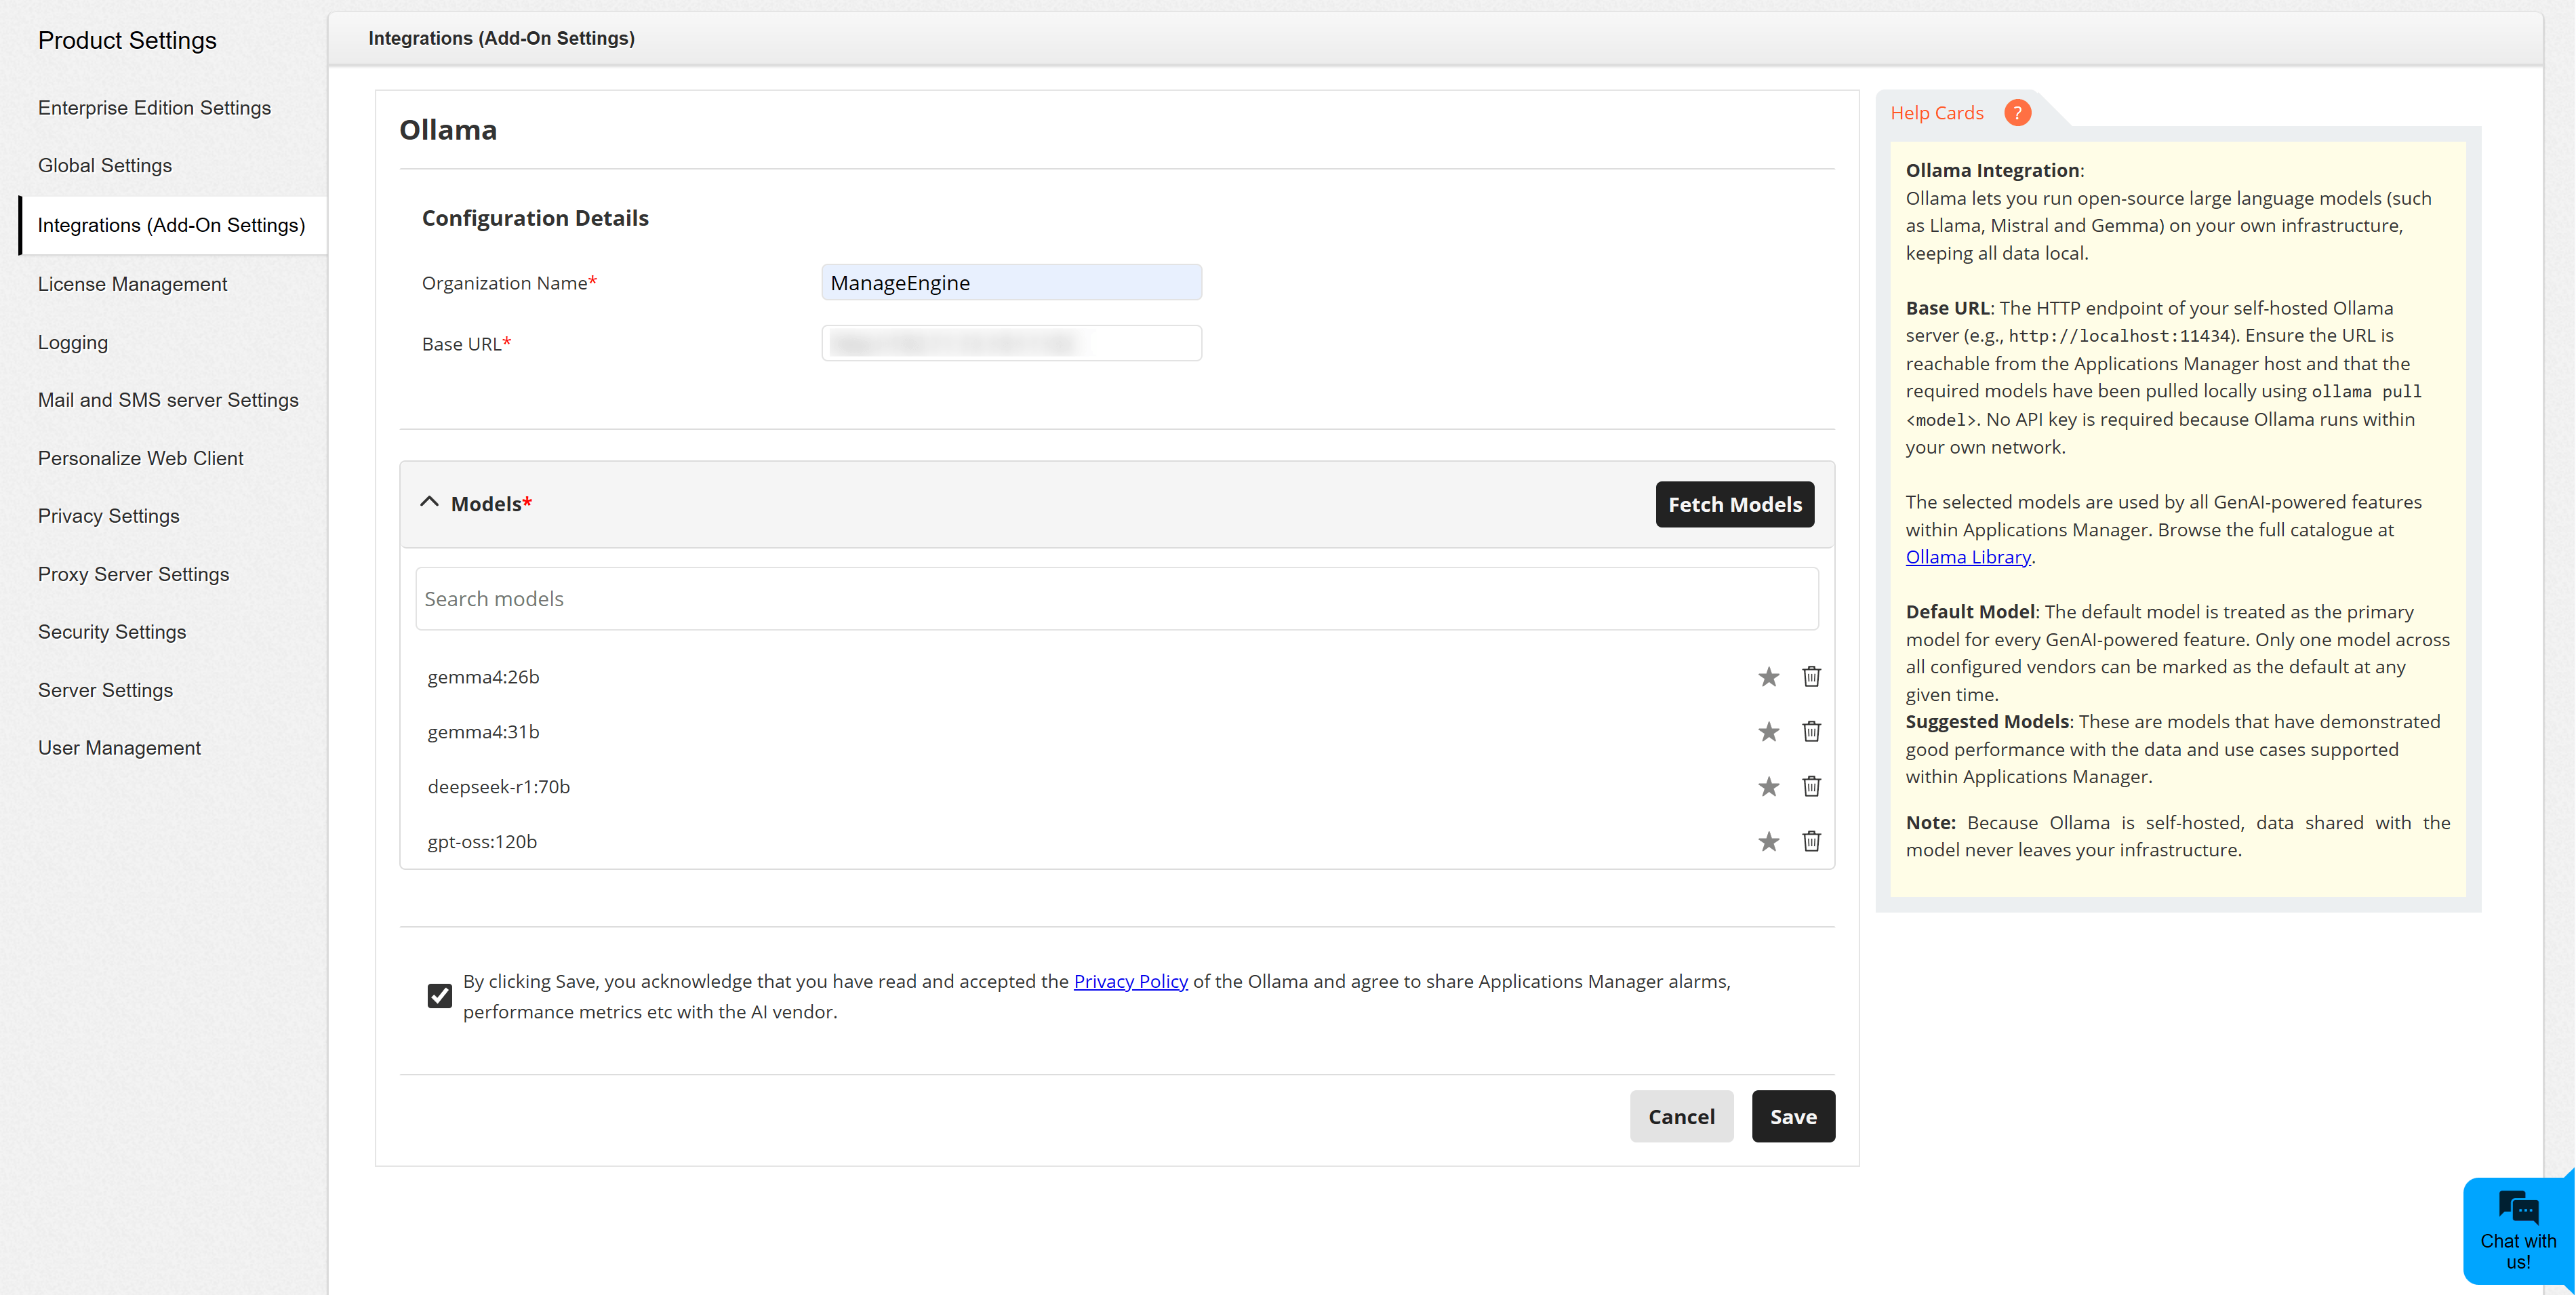Focus the Organization Name field
The height and width of the screenshot is (1295, 2576).
[1011, 283]
